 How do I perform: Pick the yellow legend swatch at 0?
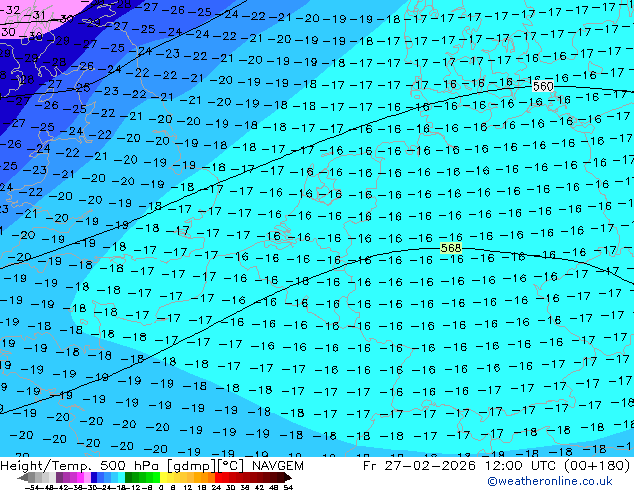pos(163,477)
